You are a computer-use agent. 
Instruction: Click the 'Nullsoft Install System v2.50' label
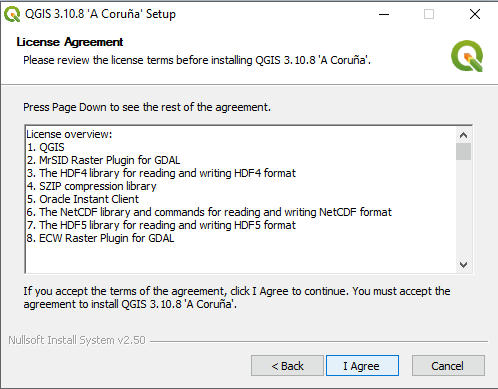pos(77,340)
